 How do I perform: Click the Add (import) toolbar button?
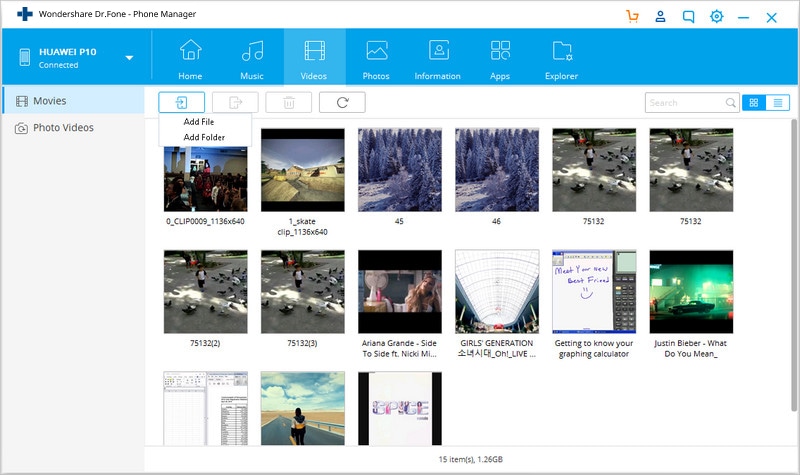pos(182,103)
